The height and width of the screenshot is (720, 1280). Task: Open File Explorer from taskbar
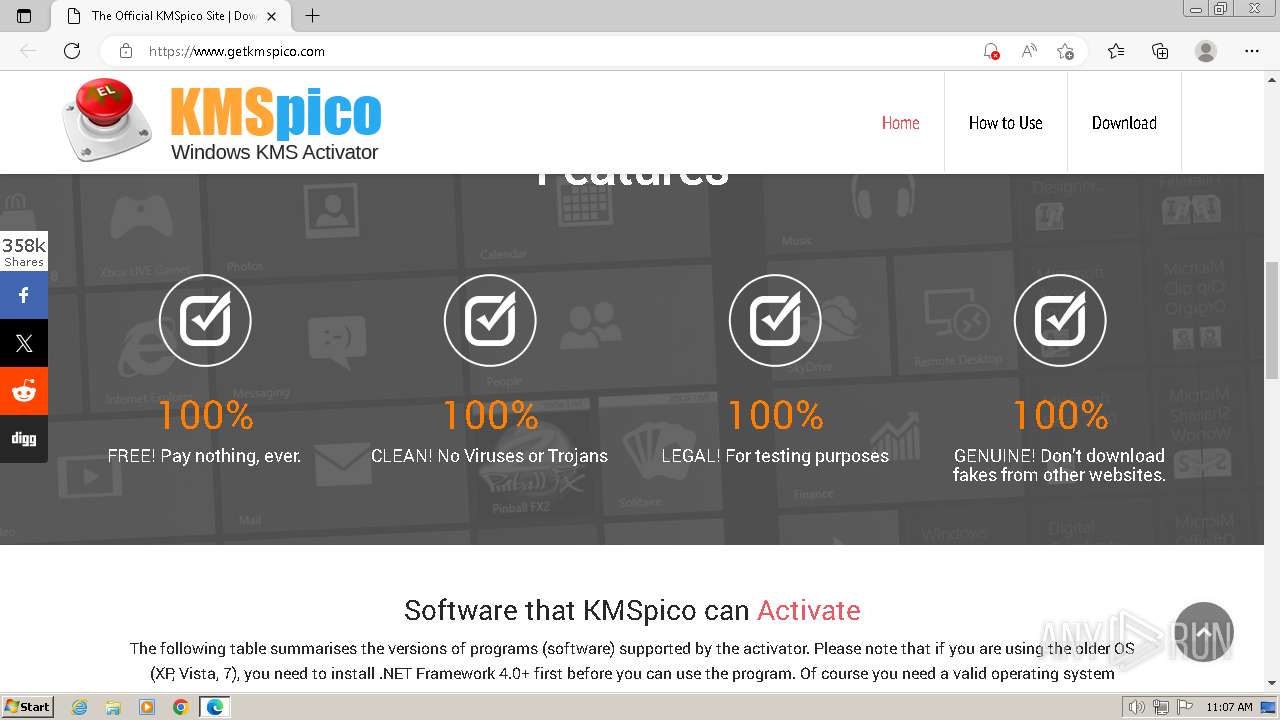(x=113, y=707)
